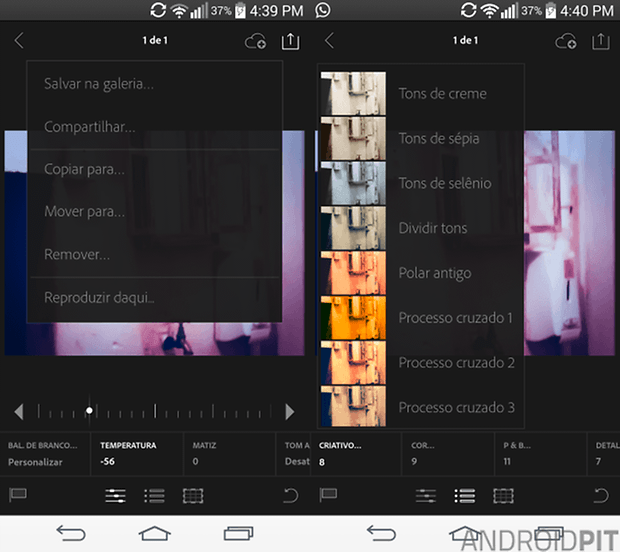Choose 'Mover para...' from the menu
The width and height of the screenshot is (620, 552).
[155, 212]
